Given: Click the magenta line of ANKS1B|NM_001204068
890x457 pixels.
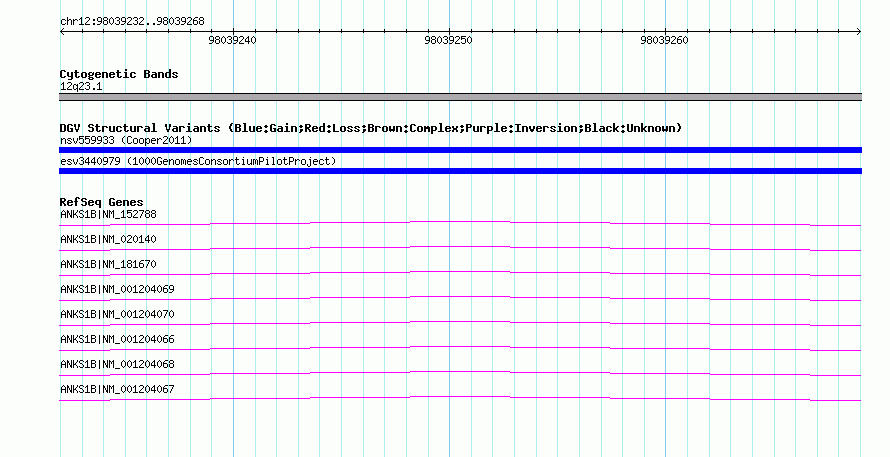Looking at the screenshot, I should 460,373.
